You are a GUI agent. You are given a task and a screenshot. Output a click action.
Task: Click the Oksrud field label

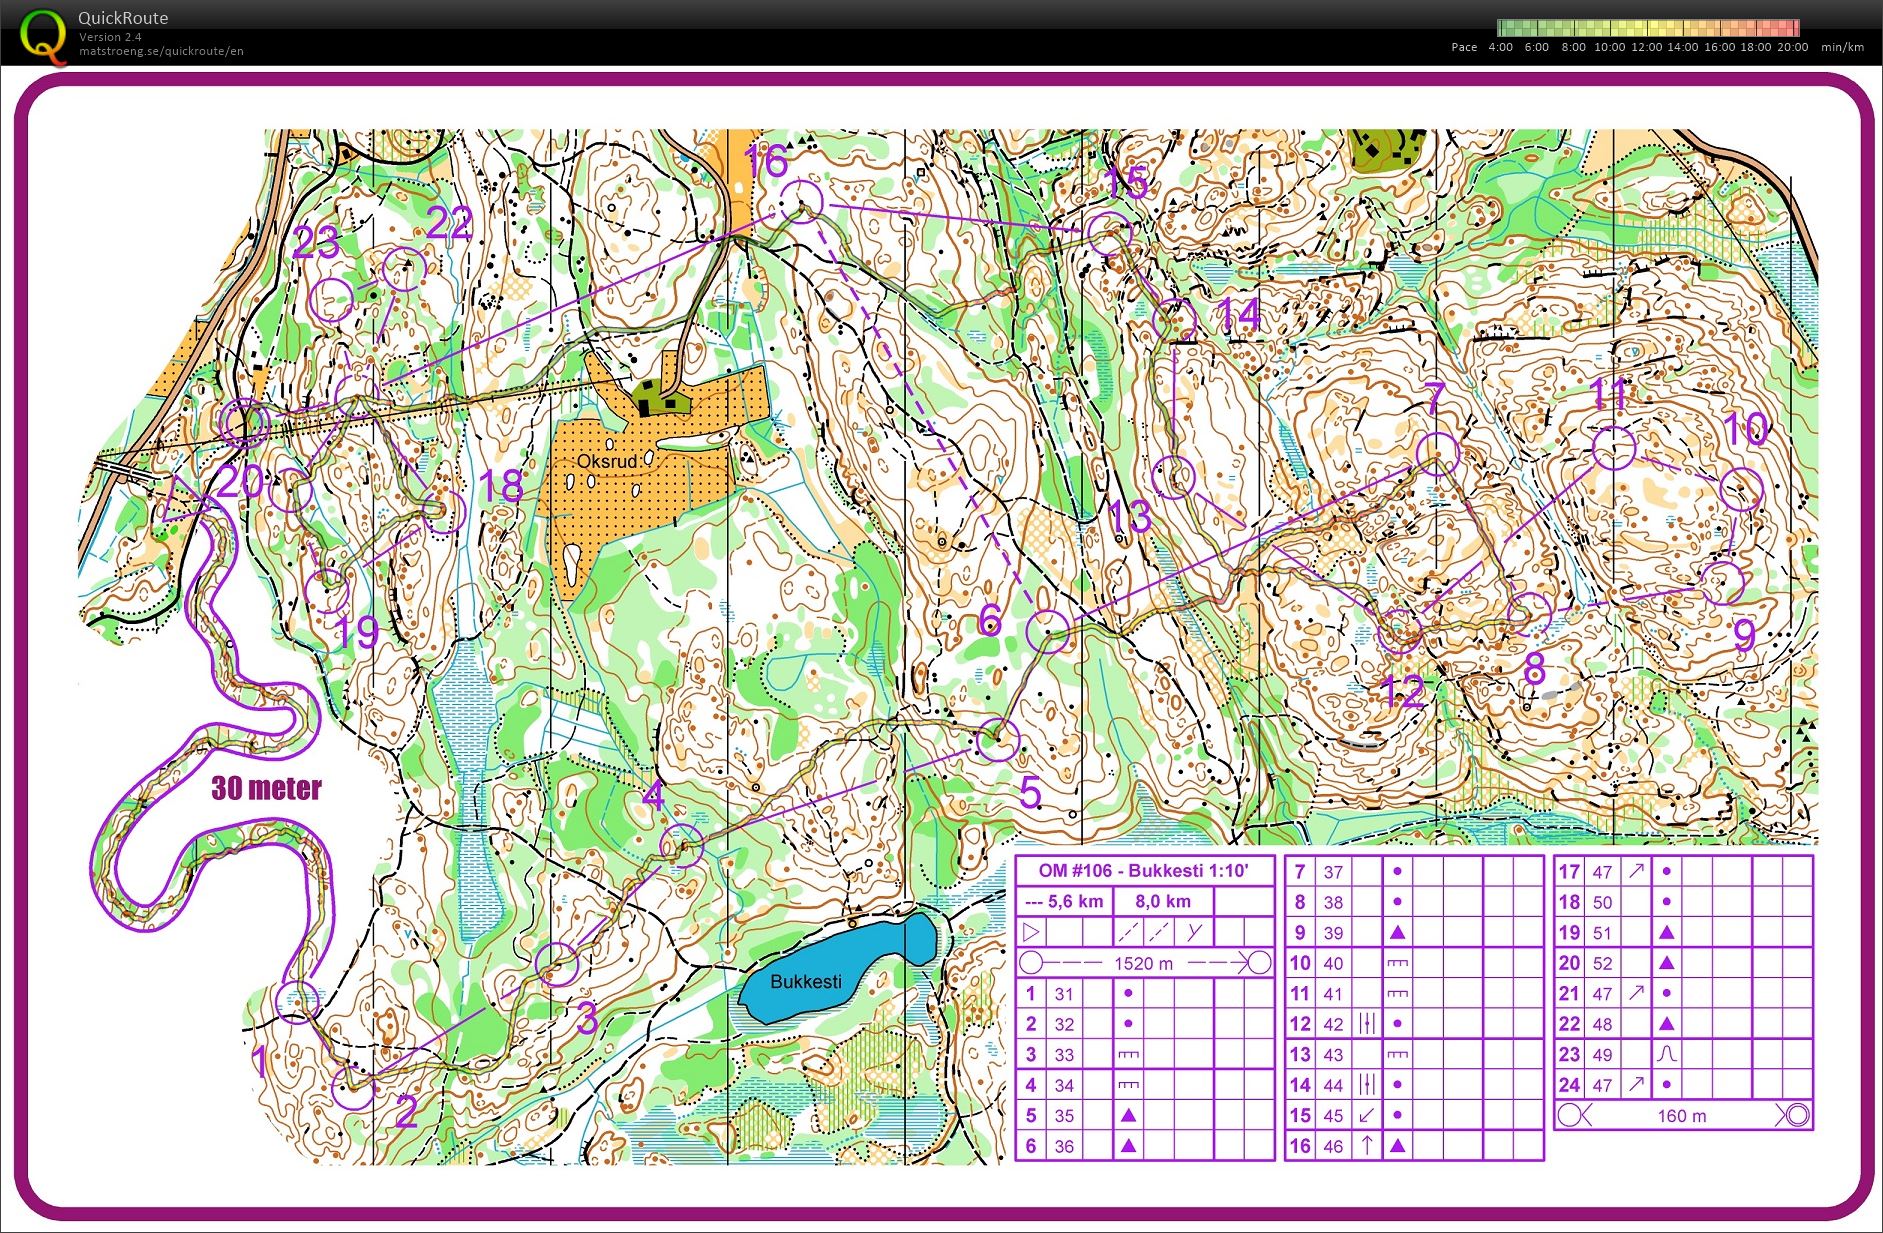click(606, 462)
